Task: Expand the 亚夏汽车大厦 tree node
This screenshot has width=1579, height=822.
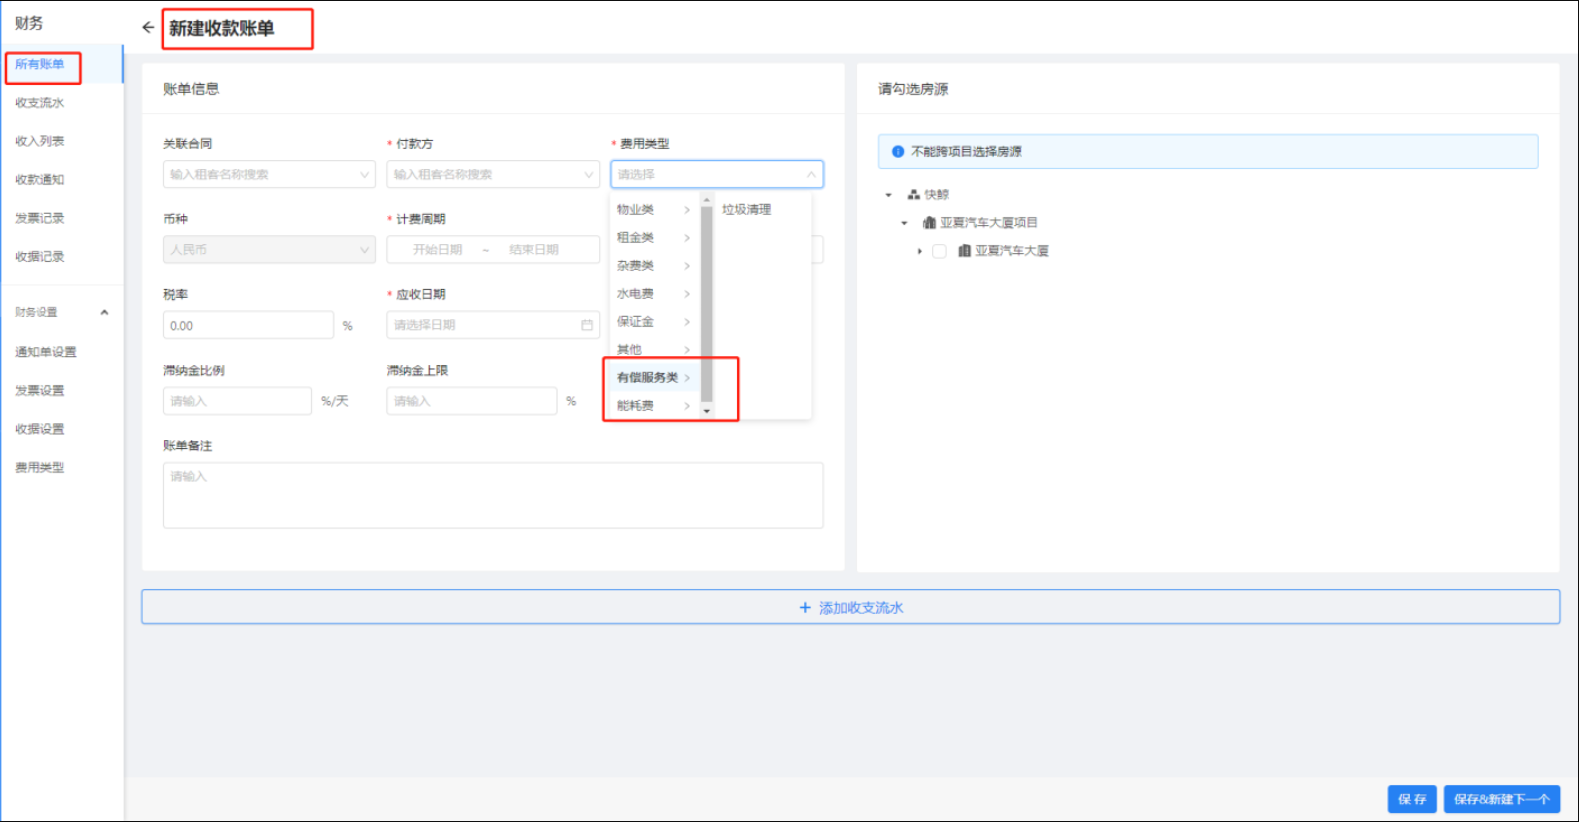Action: (x=919, y=251)
